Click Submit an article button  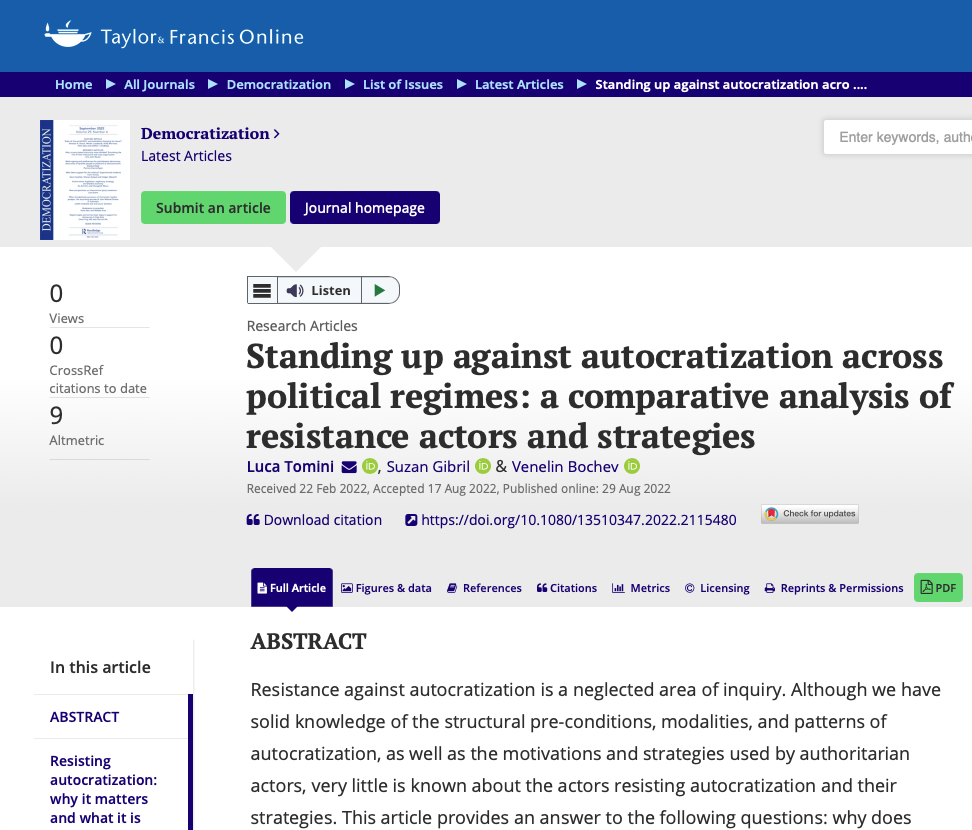213,208
